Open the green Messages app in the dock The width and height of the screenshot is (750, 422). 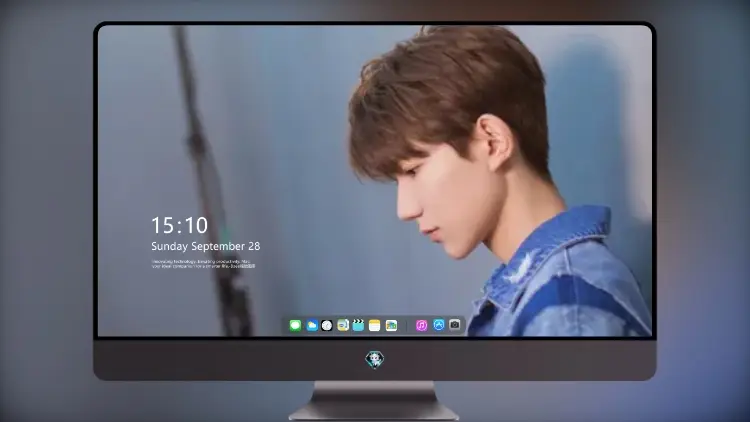[x=295, y=325]
